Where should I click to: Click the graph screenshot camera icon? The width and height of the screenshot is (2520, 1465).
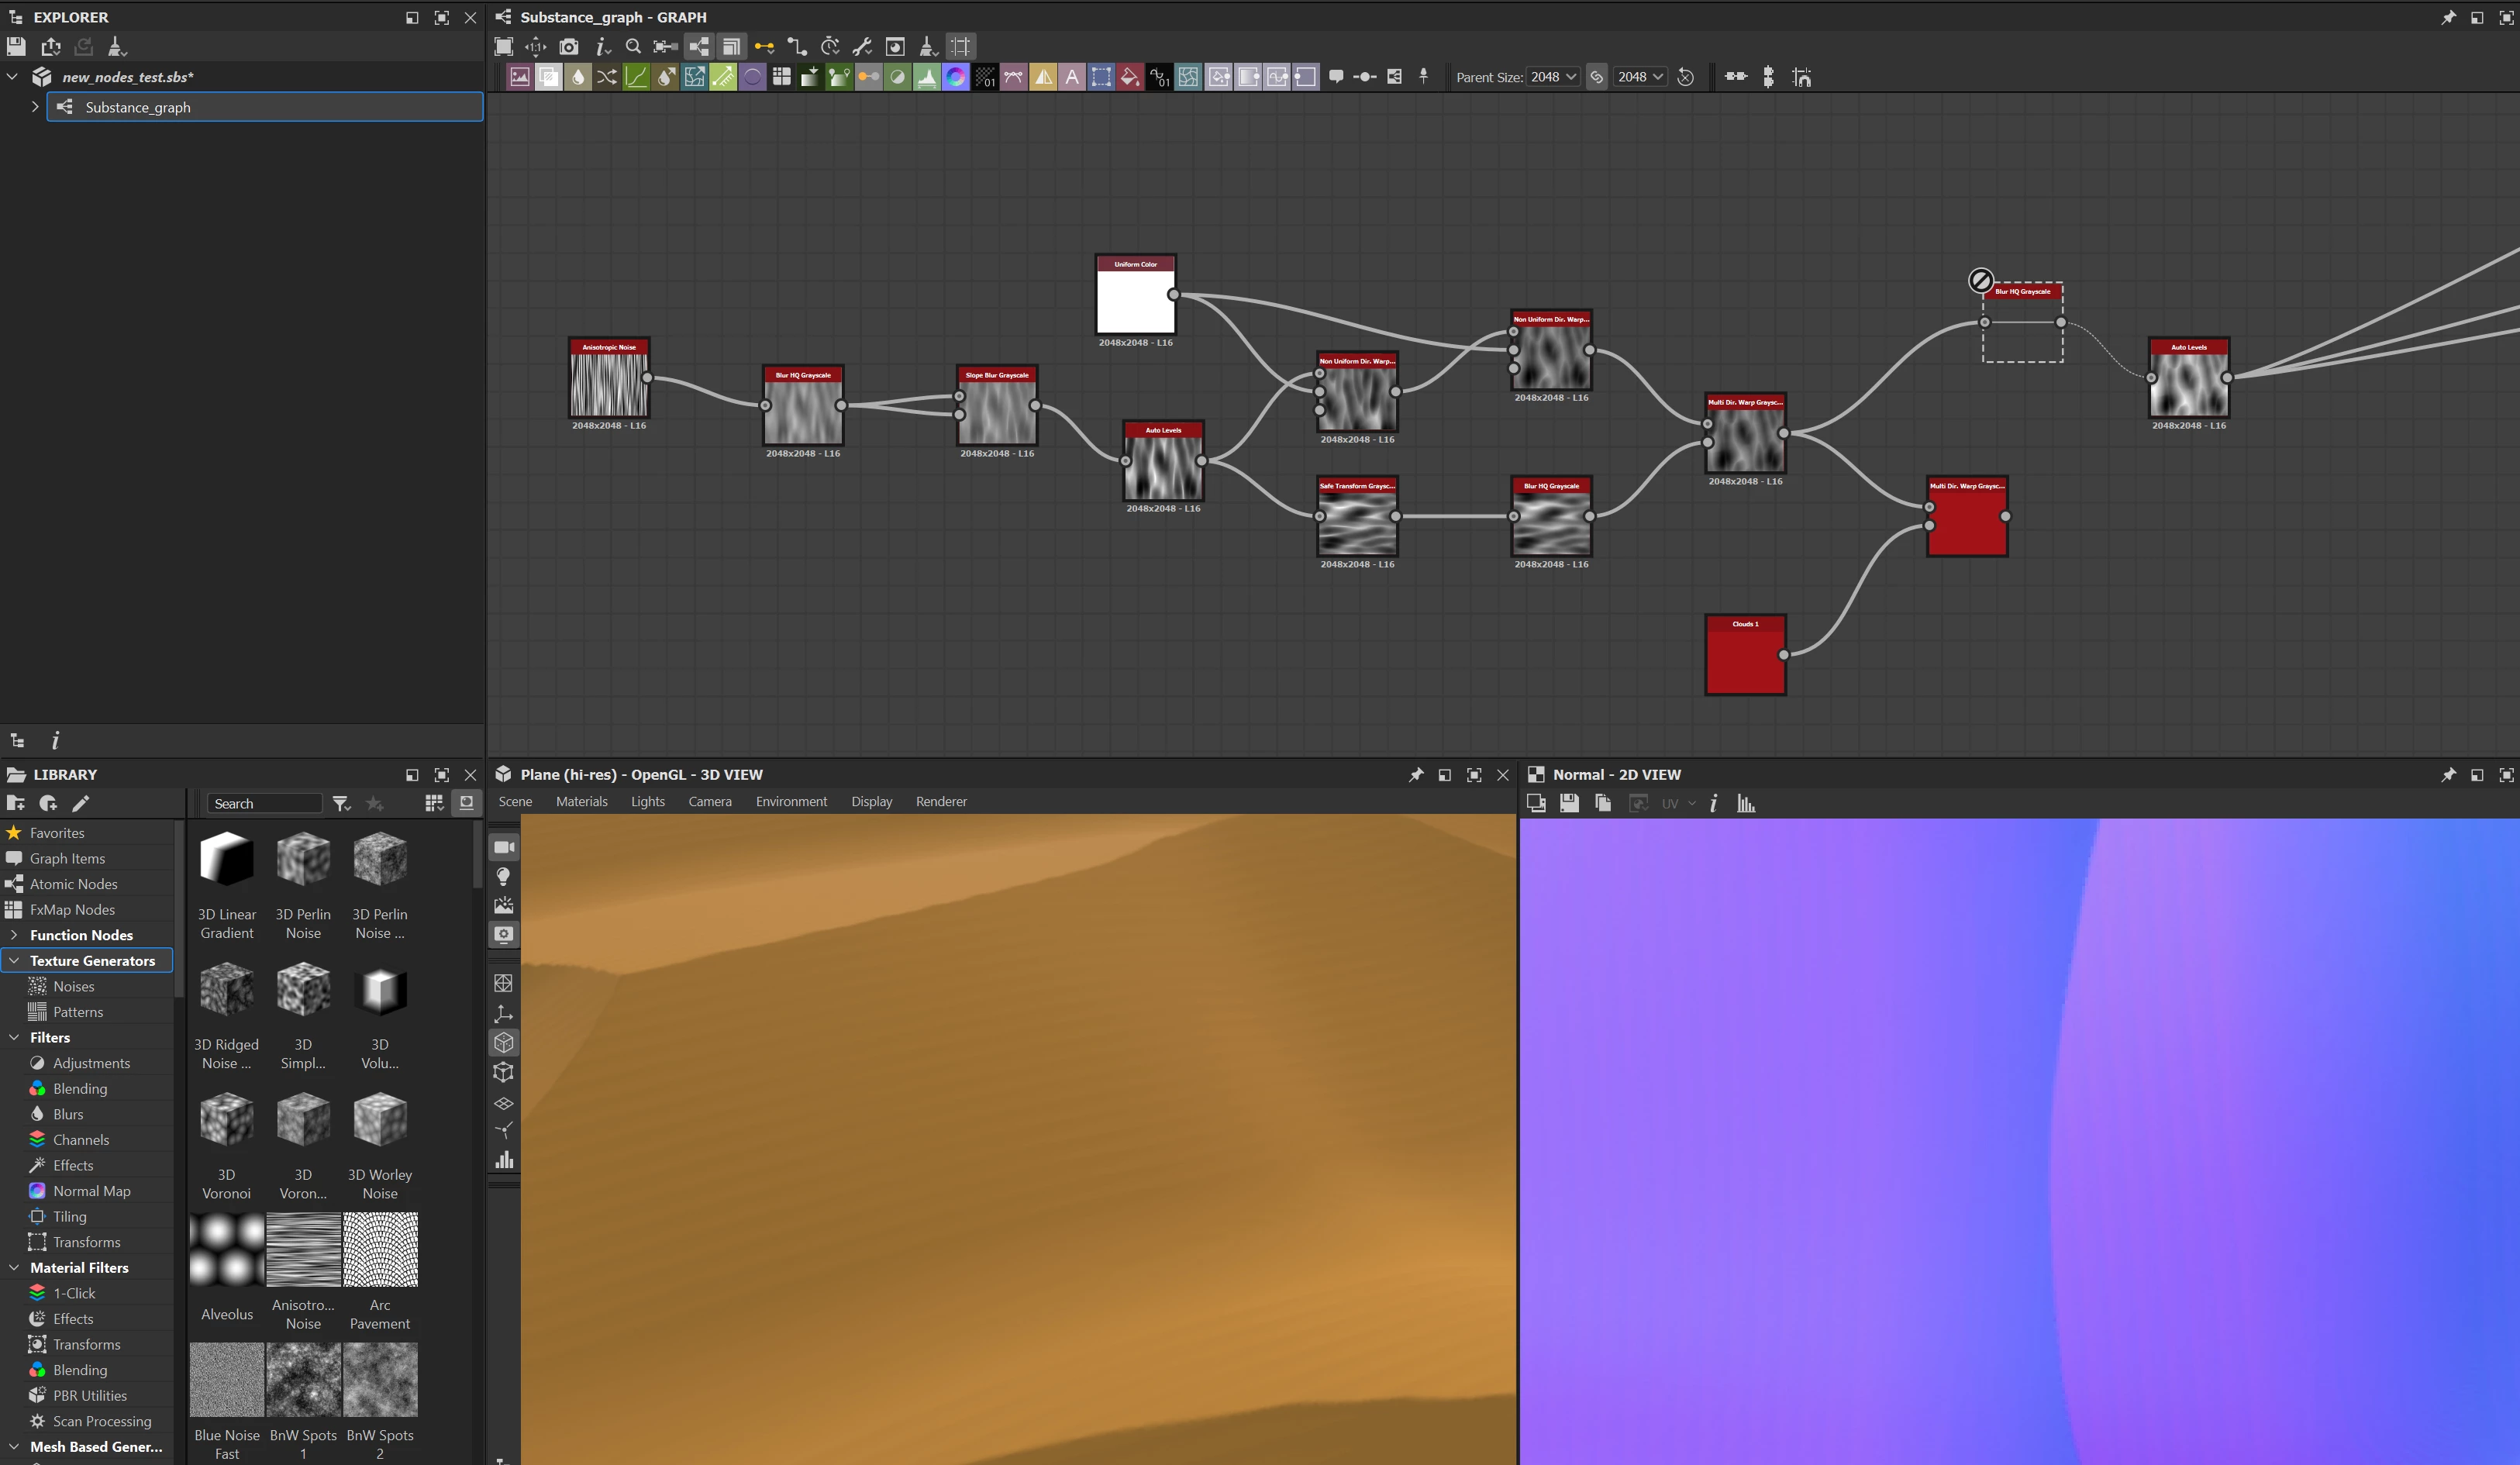click(568, 46)
